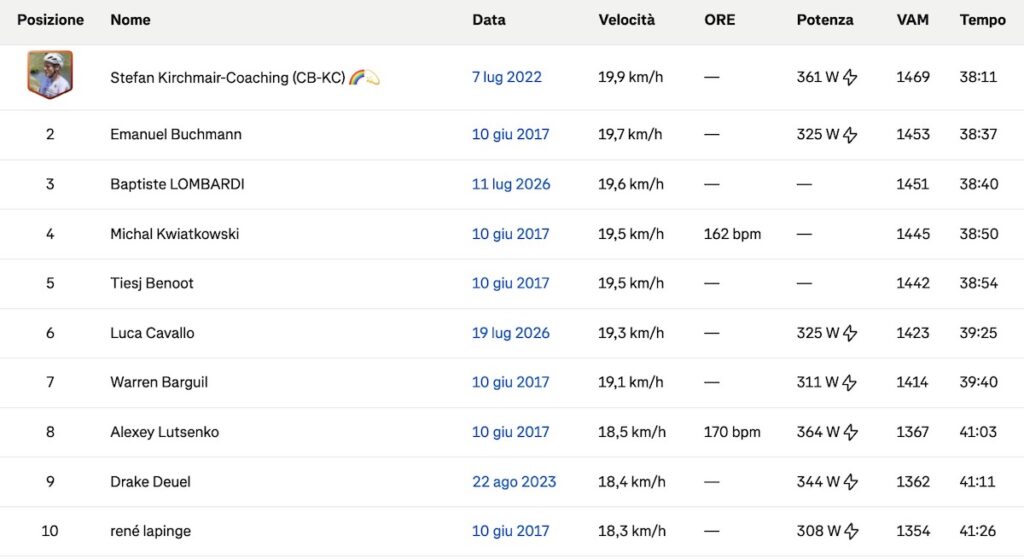Click bolt icon next to Emanuel Buchmann's 325 W
Image resolution: width=1024 pixels, height=559 pixels.
pyautogui.click(x=850, y=135)
